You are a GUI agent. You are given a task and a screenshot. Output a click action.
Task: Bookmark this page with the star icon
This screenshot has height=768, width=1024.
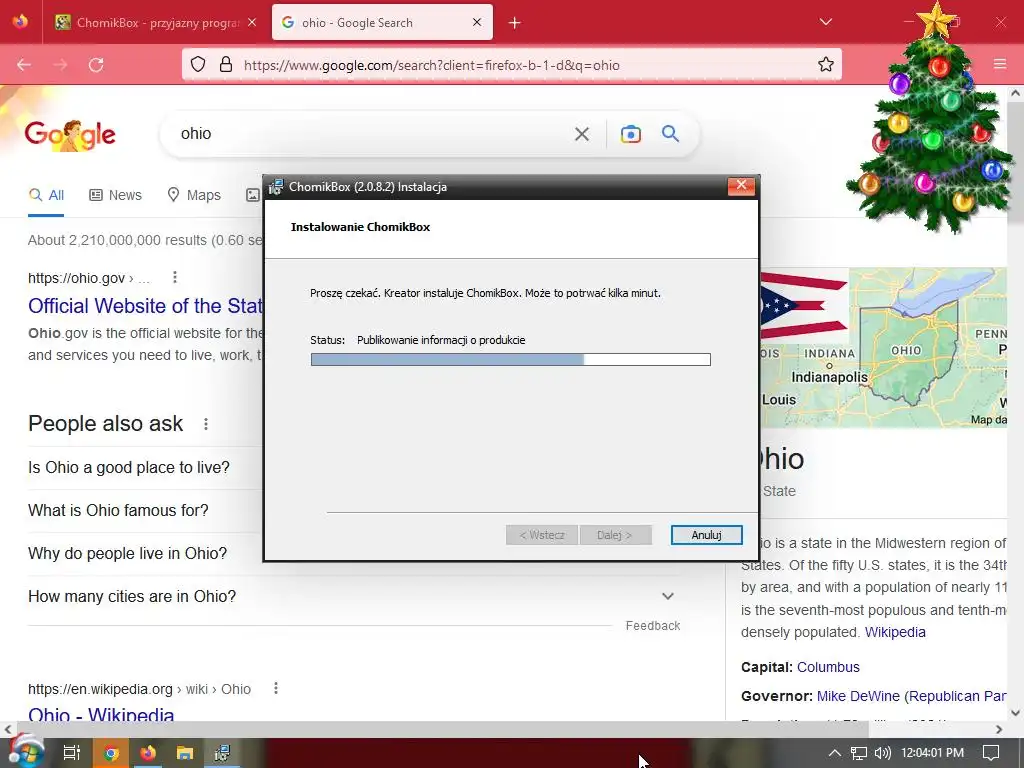pos(825,65)
